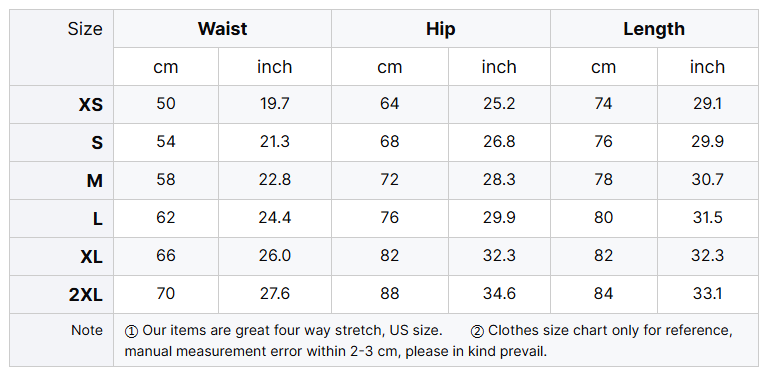This screenshot has width=775, height=375.
Task: Click 2XL length cell showing 33.1
Action: (707, 294)
